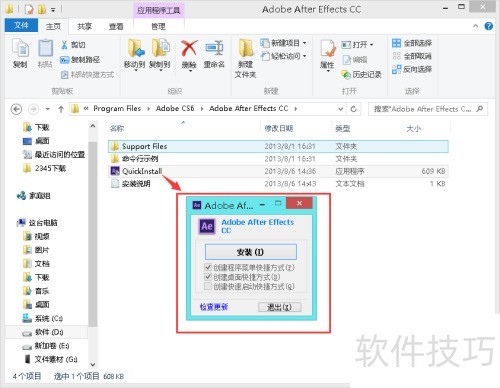
Task: Select the Software (D:) drive
Action: click(43, 332)
